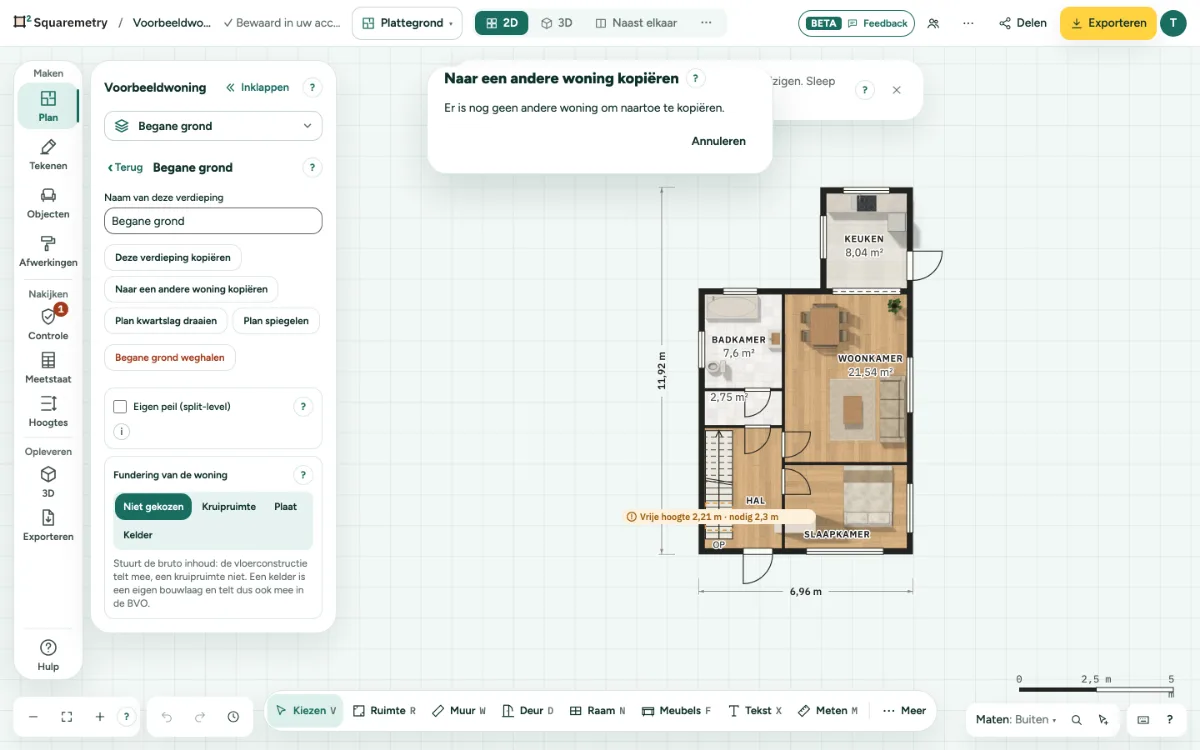Screen dimensions: 1200x750
Task: Open the Plan section in sidebar
Action: coord(48,106)
